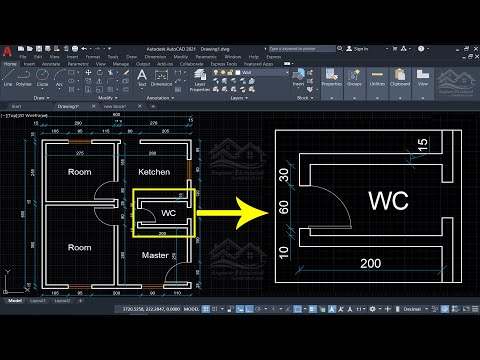Toggle grid display in status bar
This screenshot has height=360, width=480.
206,309
